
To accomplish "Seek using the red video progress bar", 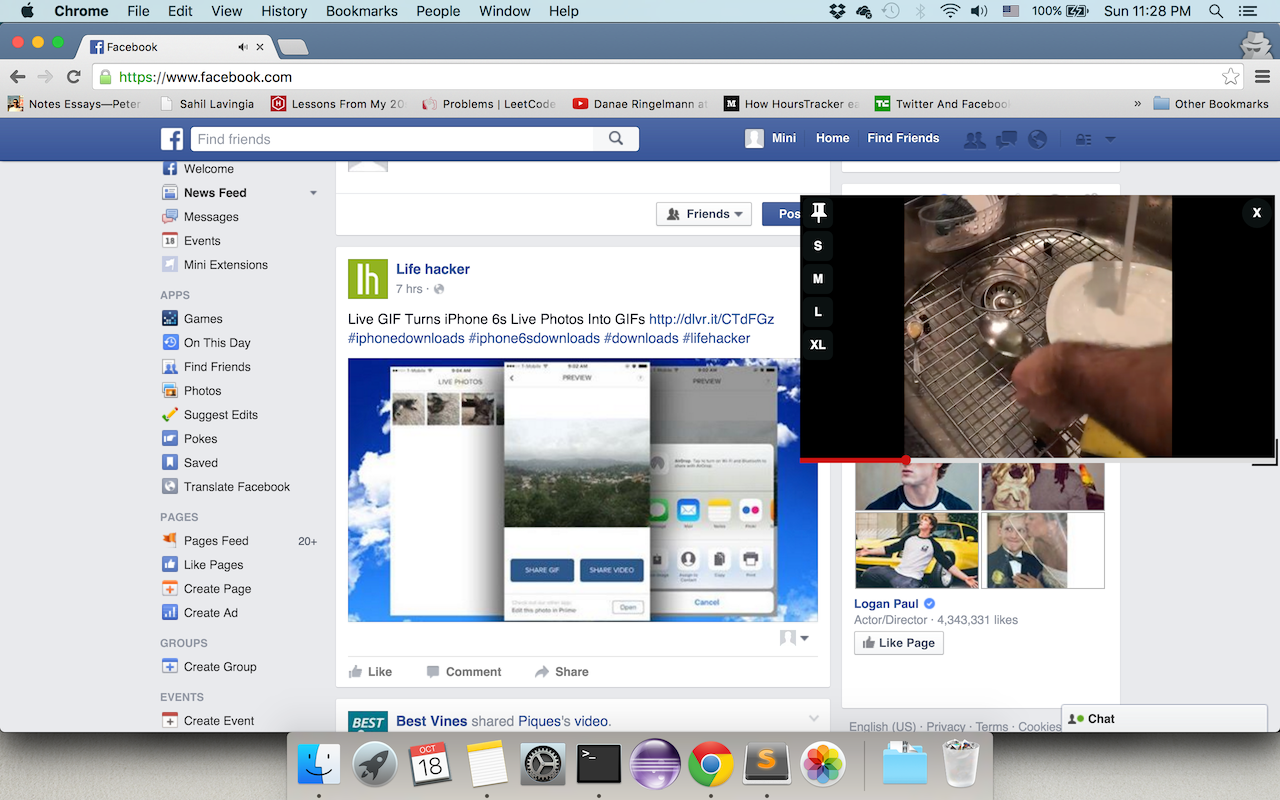I will pyautogui.click(x=1037, y=460).
